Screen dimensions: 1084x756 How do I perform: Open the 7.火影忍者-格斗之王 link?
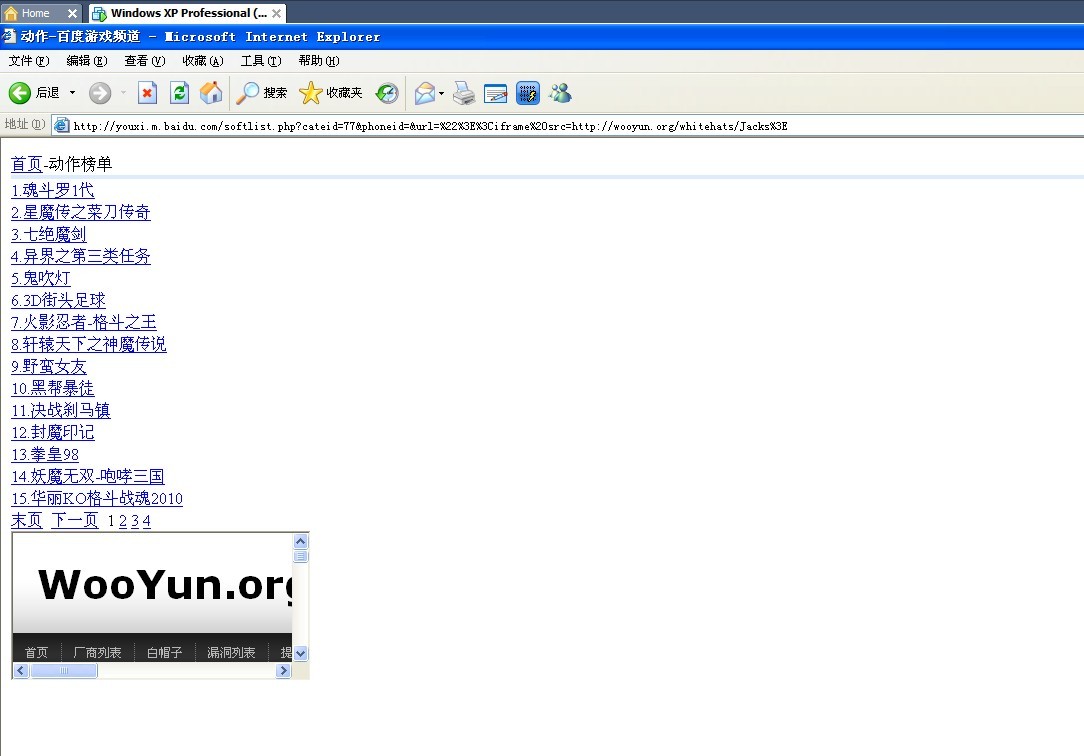(x=84, y=323)
